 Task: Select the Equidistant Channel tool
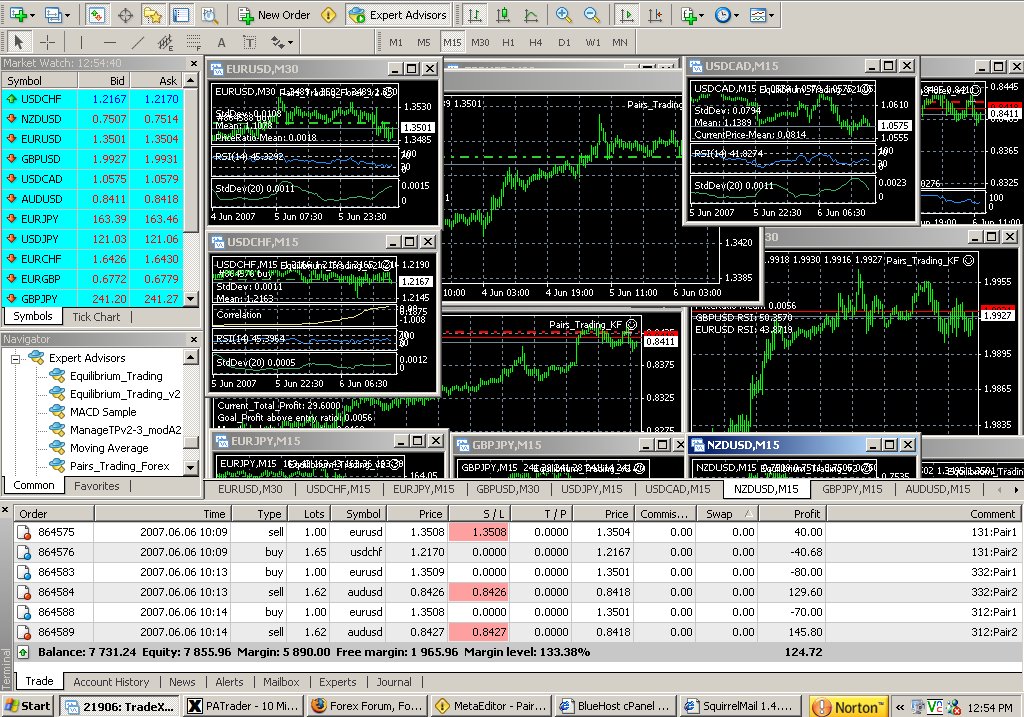pyautogui.click(x=165, y=42)
